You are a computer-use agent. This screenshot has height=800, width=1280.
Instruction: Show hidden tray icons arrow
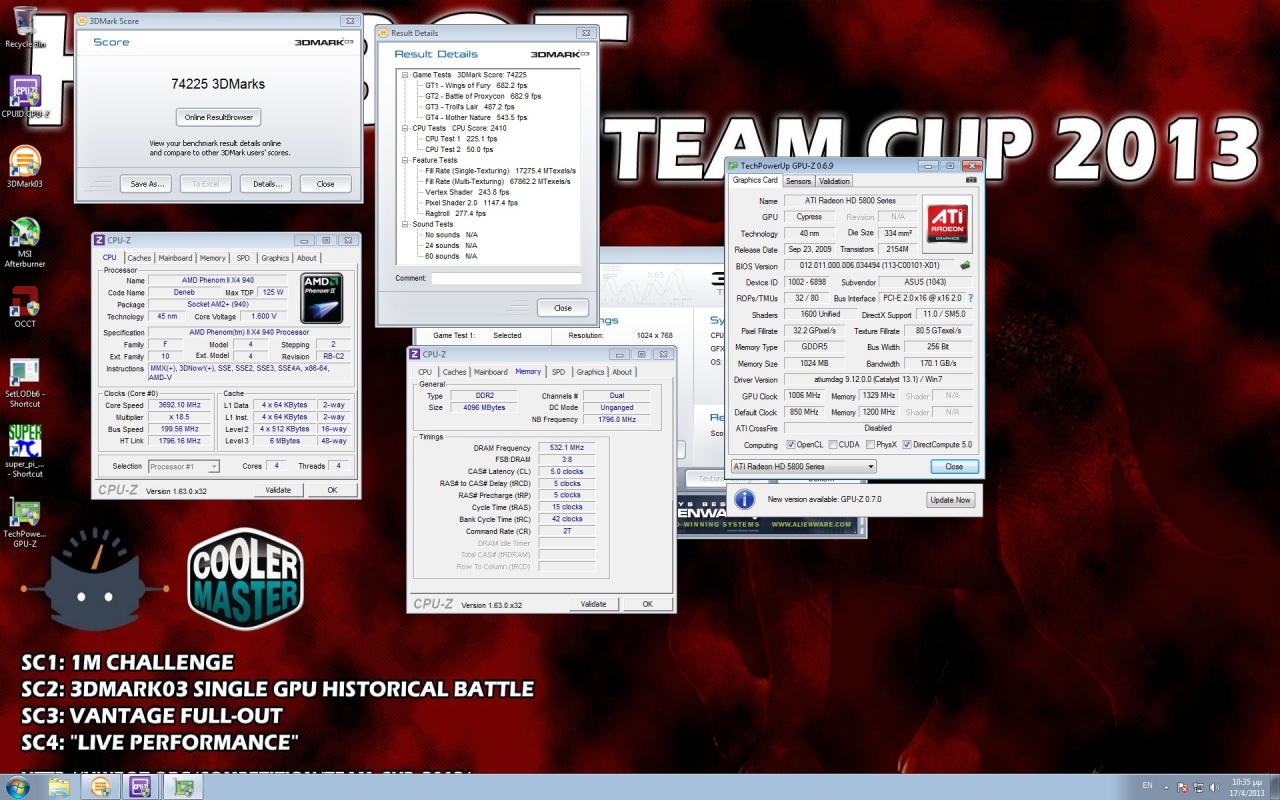pyautogui.click(x=1167, y=786)
